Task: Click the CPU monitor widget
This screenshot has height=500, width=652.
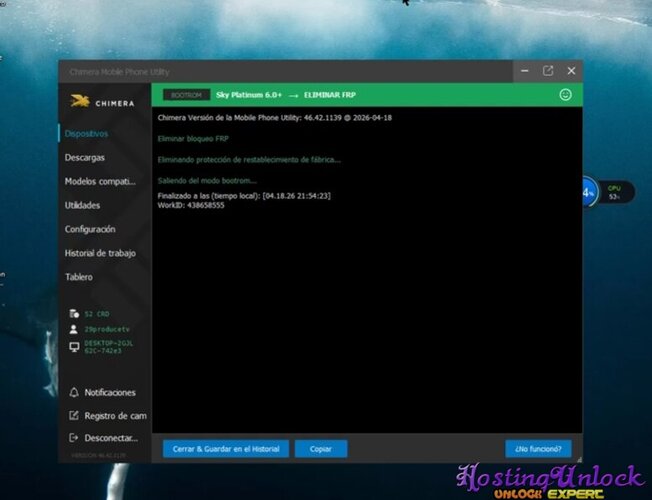Action: (x=617, y=192)
